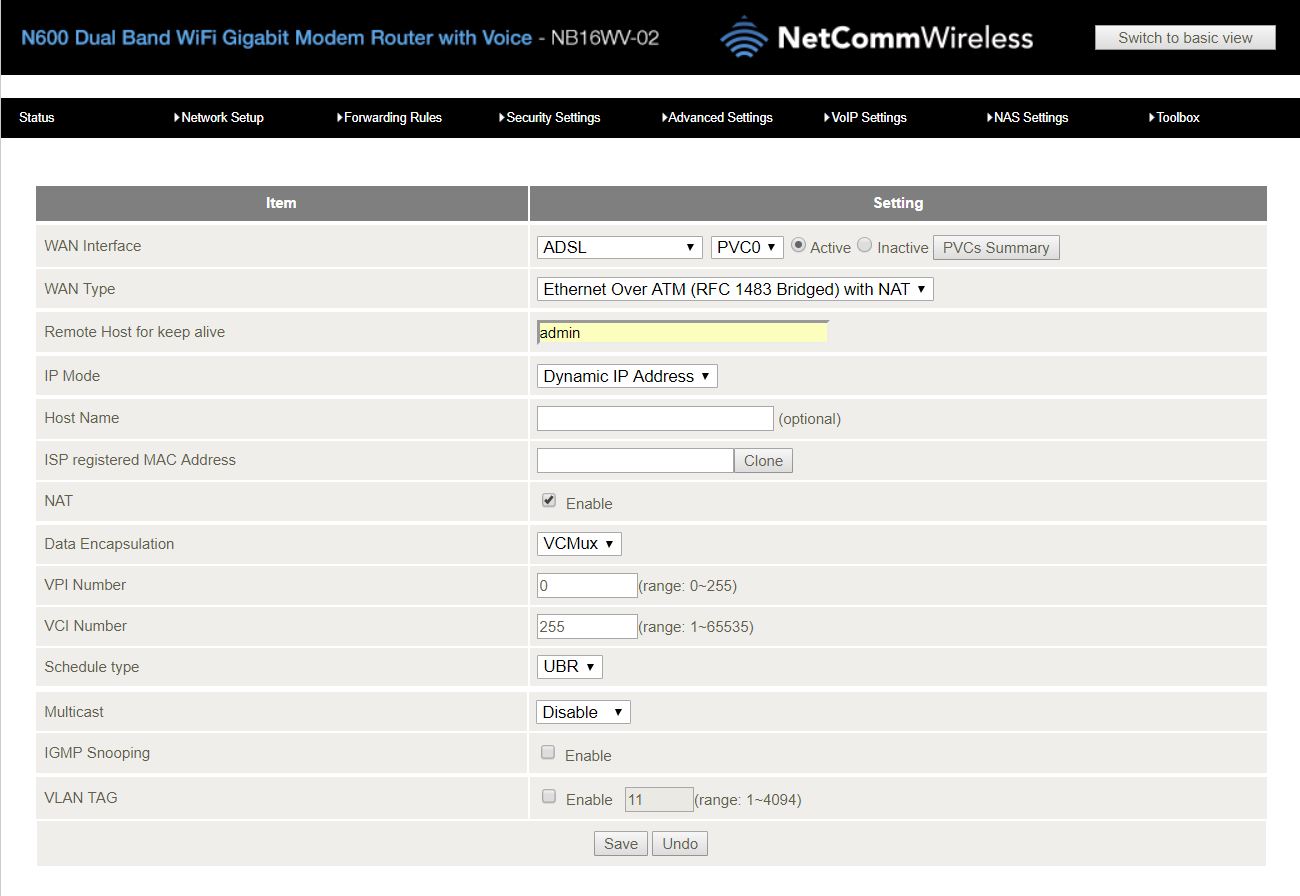Click the 'WAN Interface' row label

[93, 246]
